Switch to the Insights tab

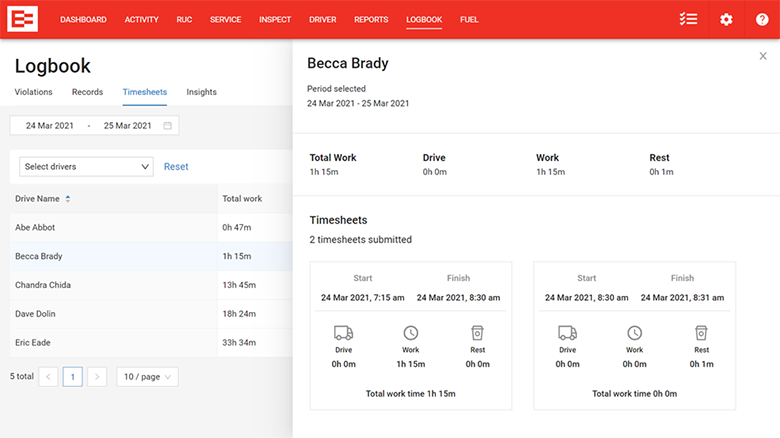tap(201, 92)
